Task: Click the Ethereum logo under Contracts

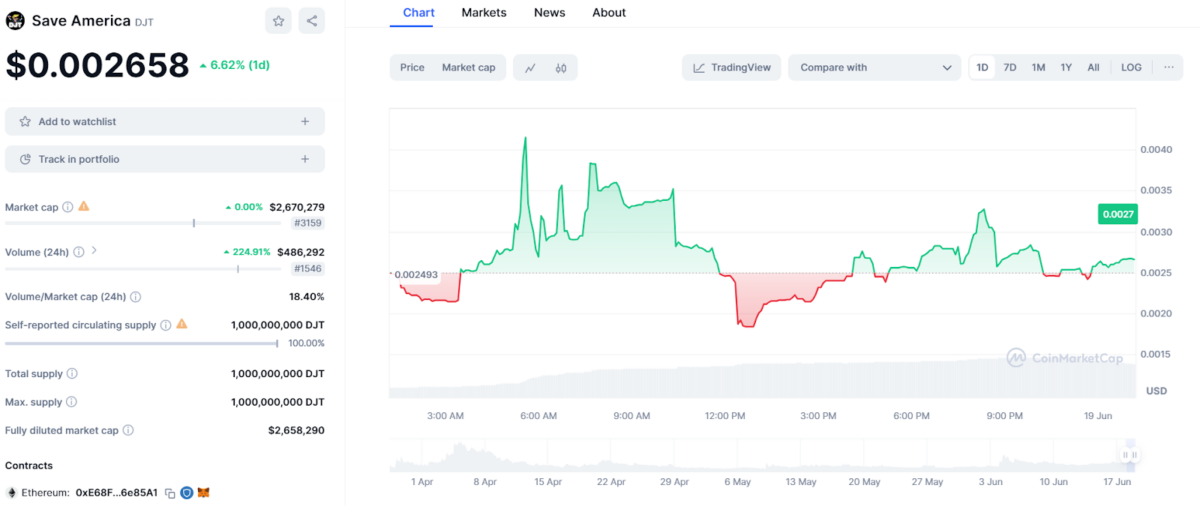Action: click(12, 493)
